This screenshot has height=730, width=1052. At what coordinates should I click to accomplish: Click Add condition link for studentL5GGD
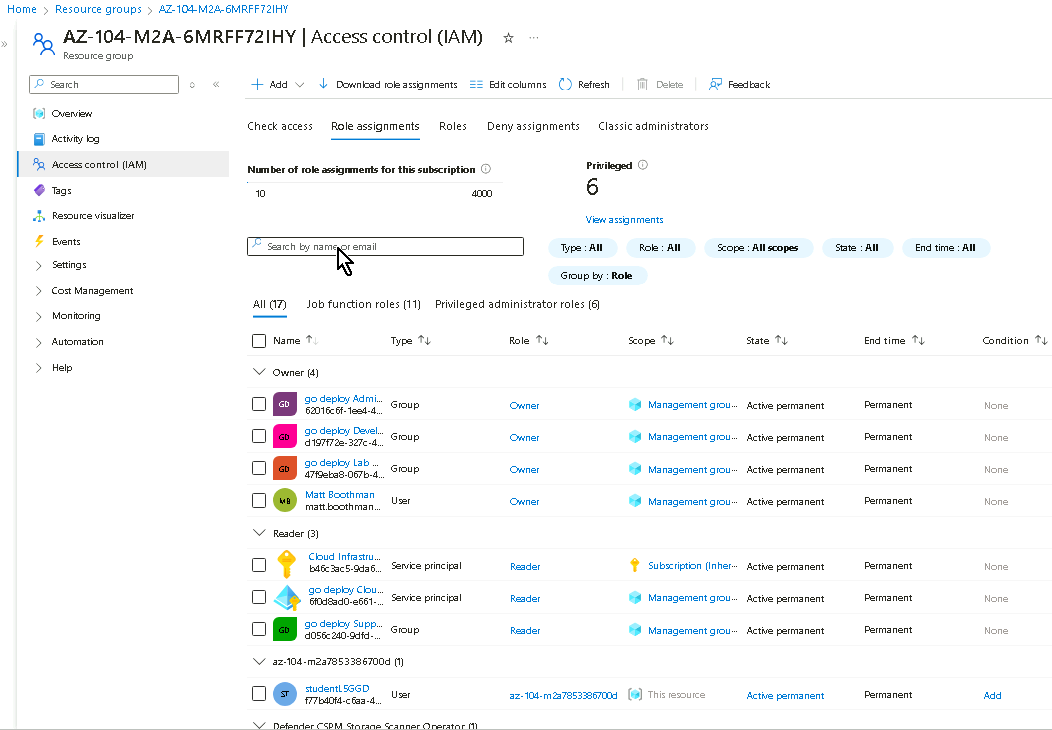(992, 695)
